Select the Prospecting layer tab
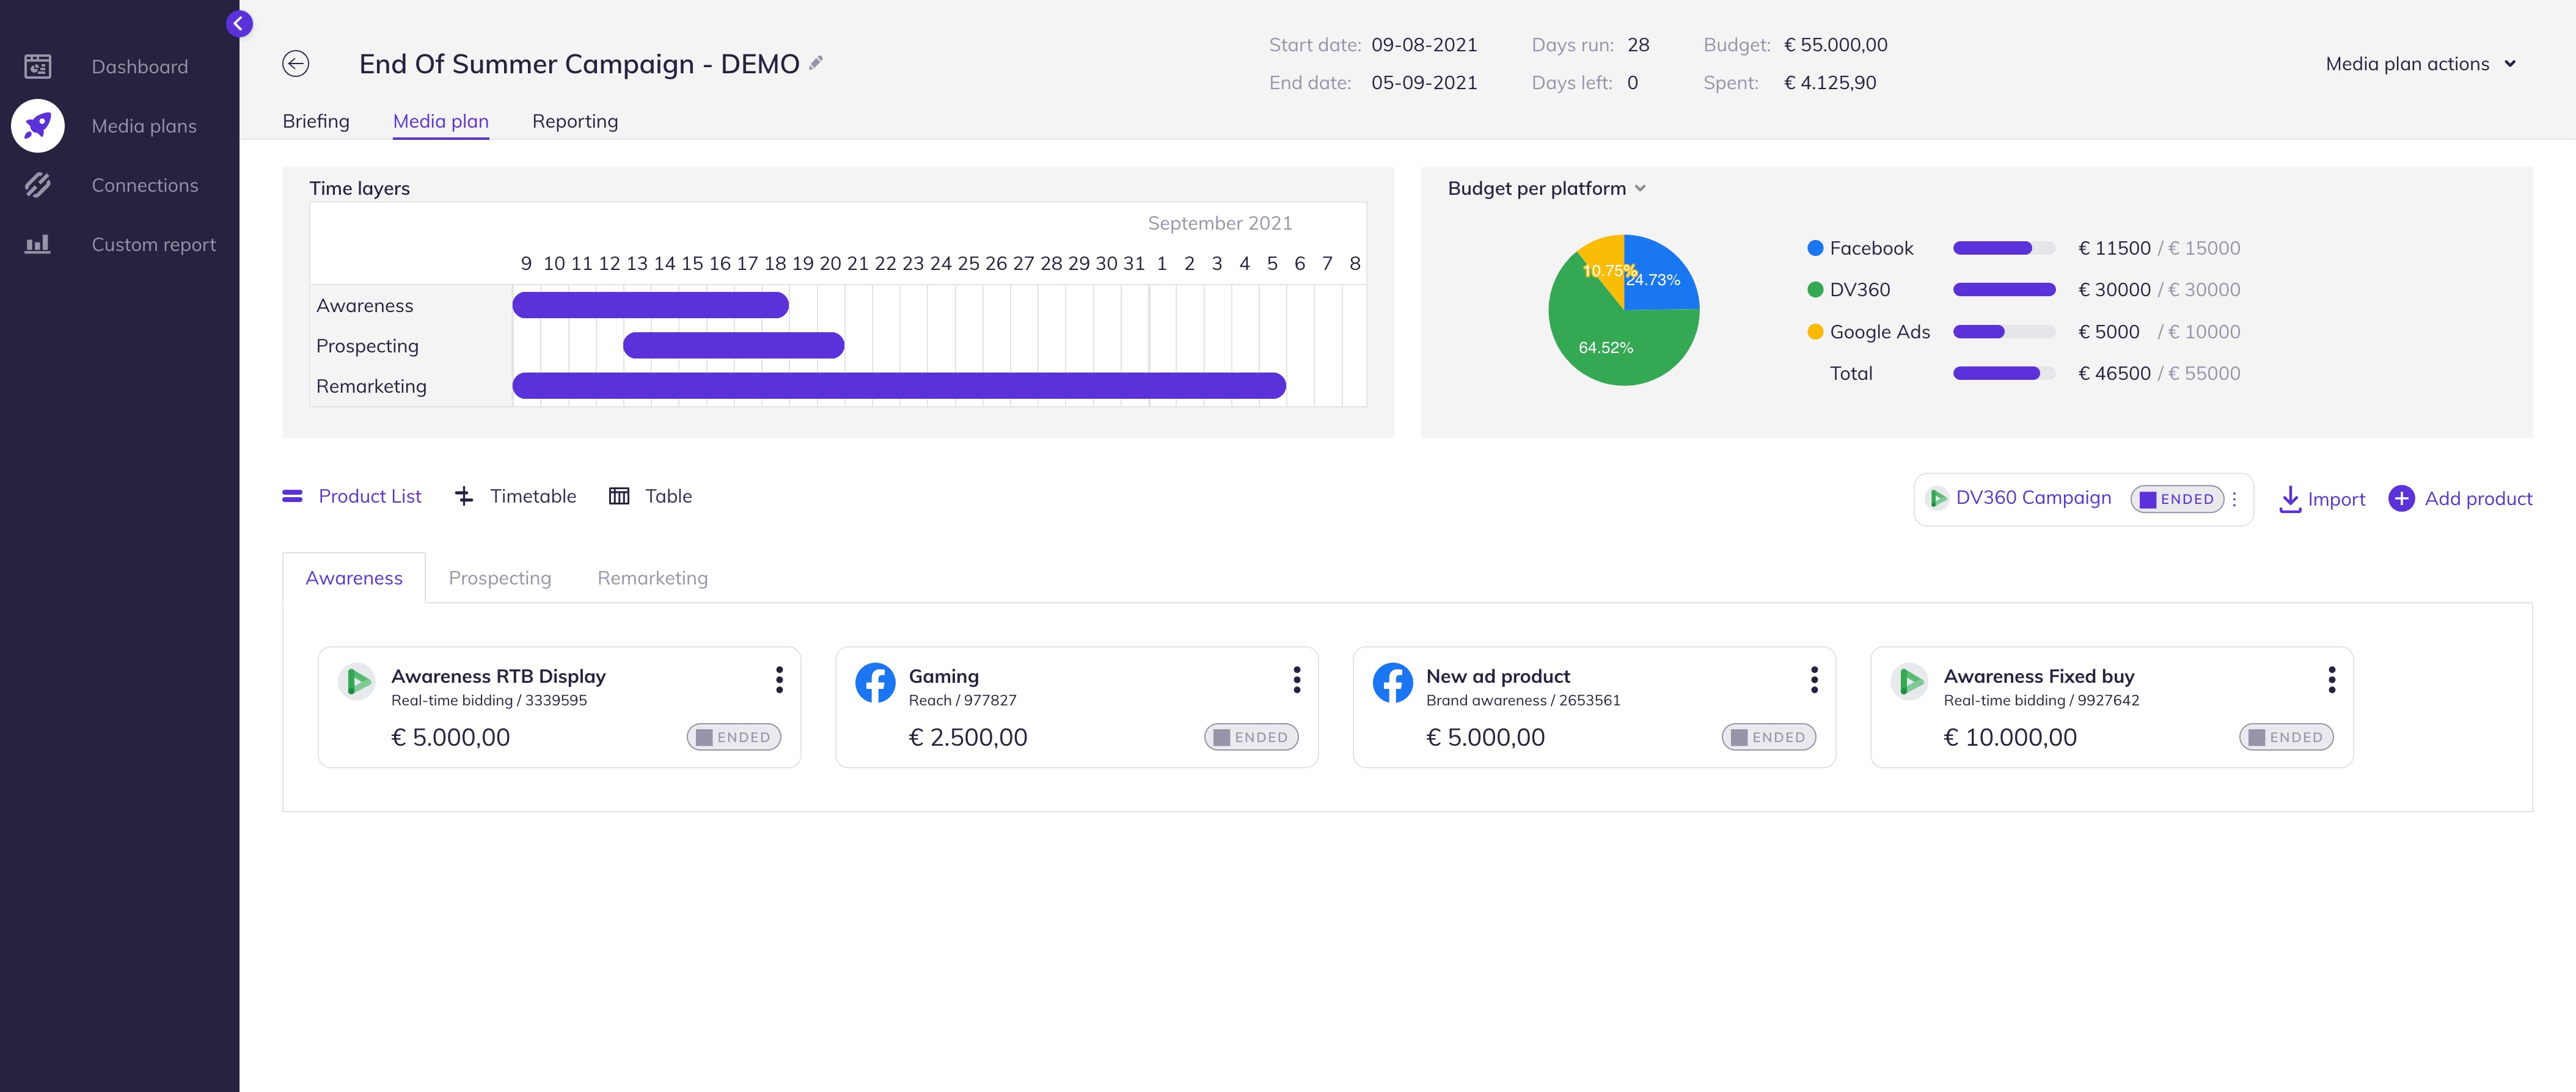The width and height of the screenshot is (2576, 1092). [499, 578]
